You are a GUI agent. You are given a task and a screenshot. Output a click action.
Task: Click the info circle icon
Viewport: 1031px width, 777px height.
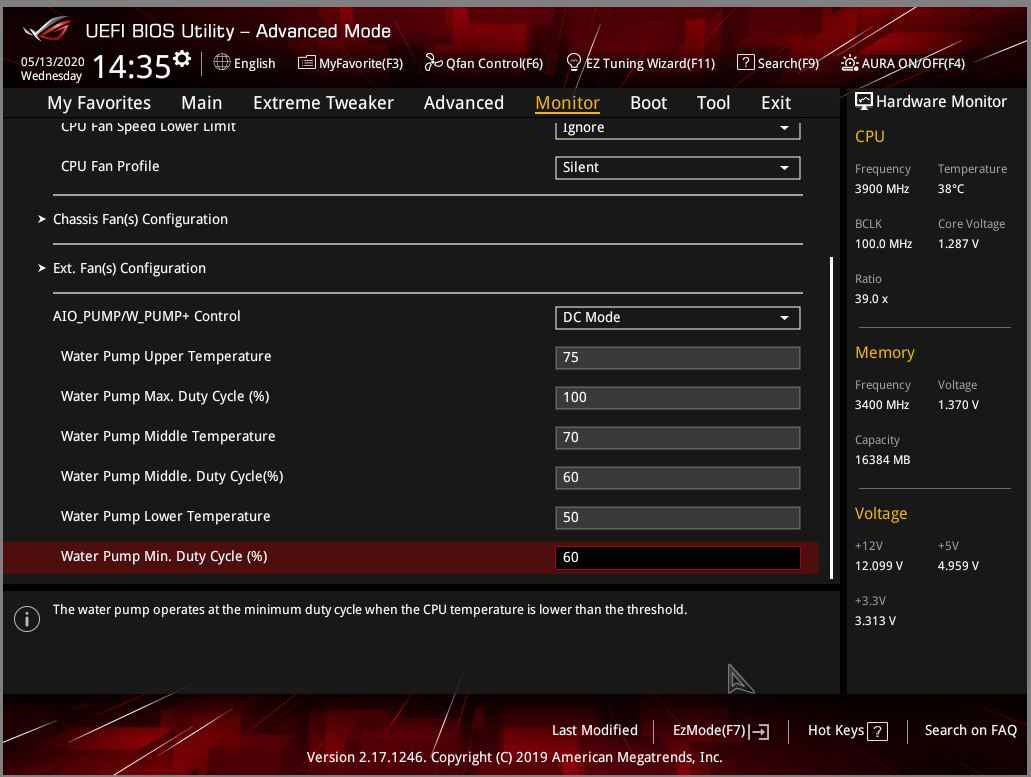27,619
